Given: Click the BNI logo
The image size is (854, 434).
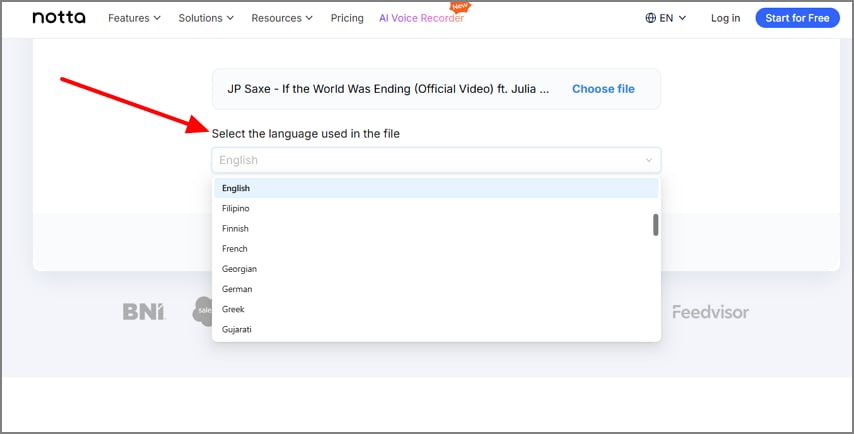Looking at the screenshot, I should click(x=144, y=312).
